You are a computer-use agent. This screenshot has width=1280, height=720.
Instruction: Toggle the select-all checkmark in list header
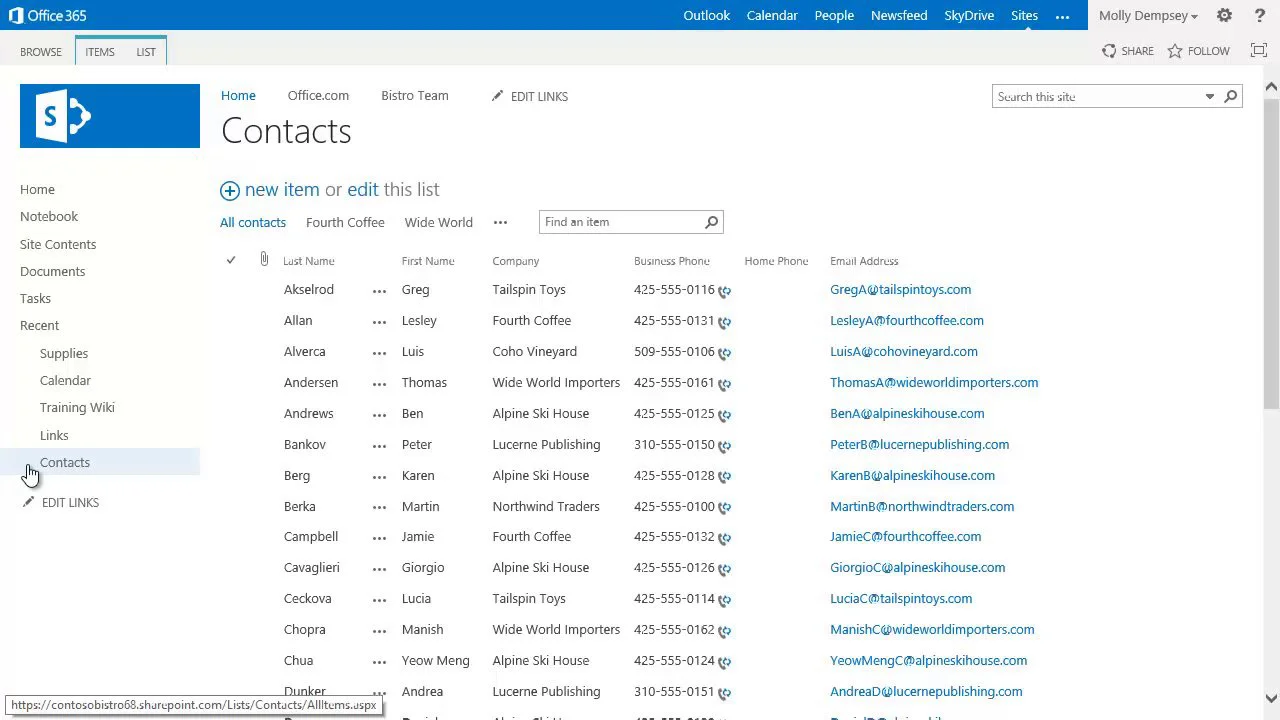point(231,260)
